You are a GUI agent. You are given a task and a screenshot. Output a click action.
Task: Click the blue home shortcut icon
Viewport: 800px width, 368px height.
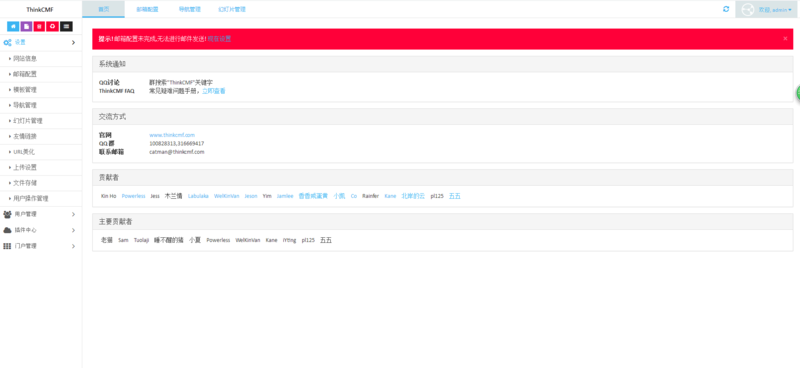pyautogui.click(x=13, y=26)
